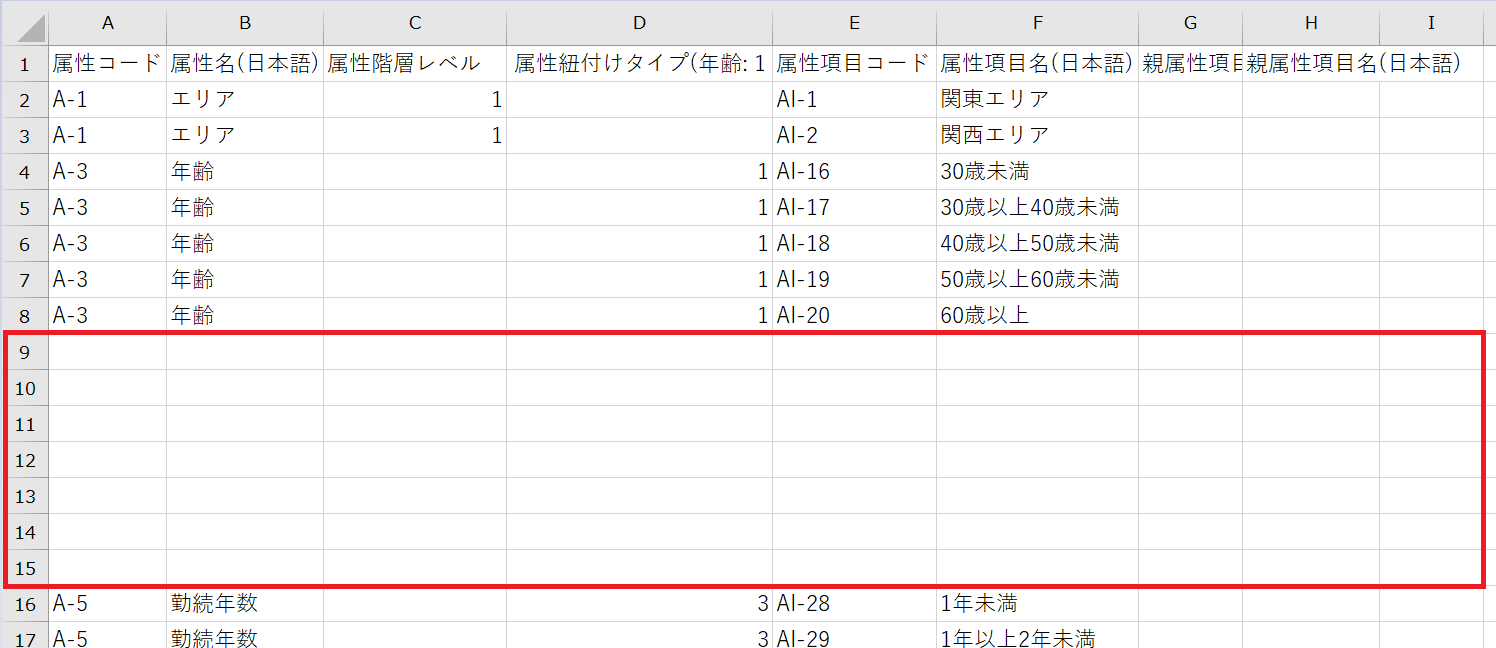Screen dimensions: 1496x648
Task: Select the cell containing 1年未満
Action: (1037, 604)
